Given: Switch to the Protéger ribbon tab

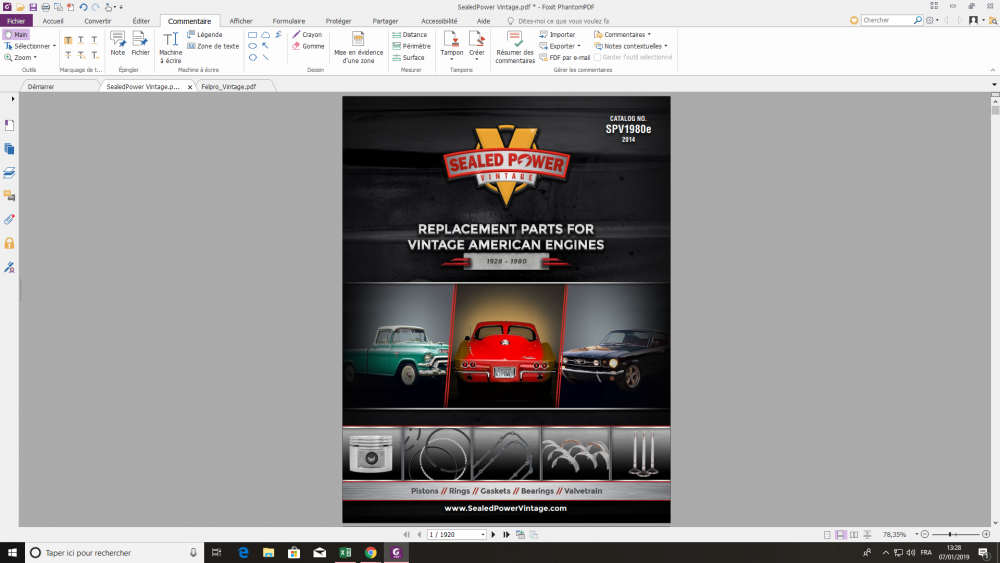Looking at the screenshot, I should [x=338, y=21].
